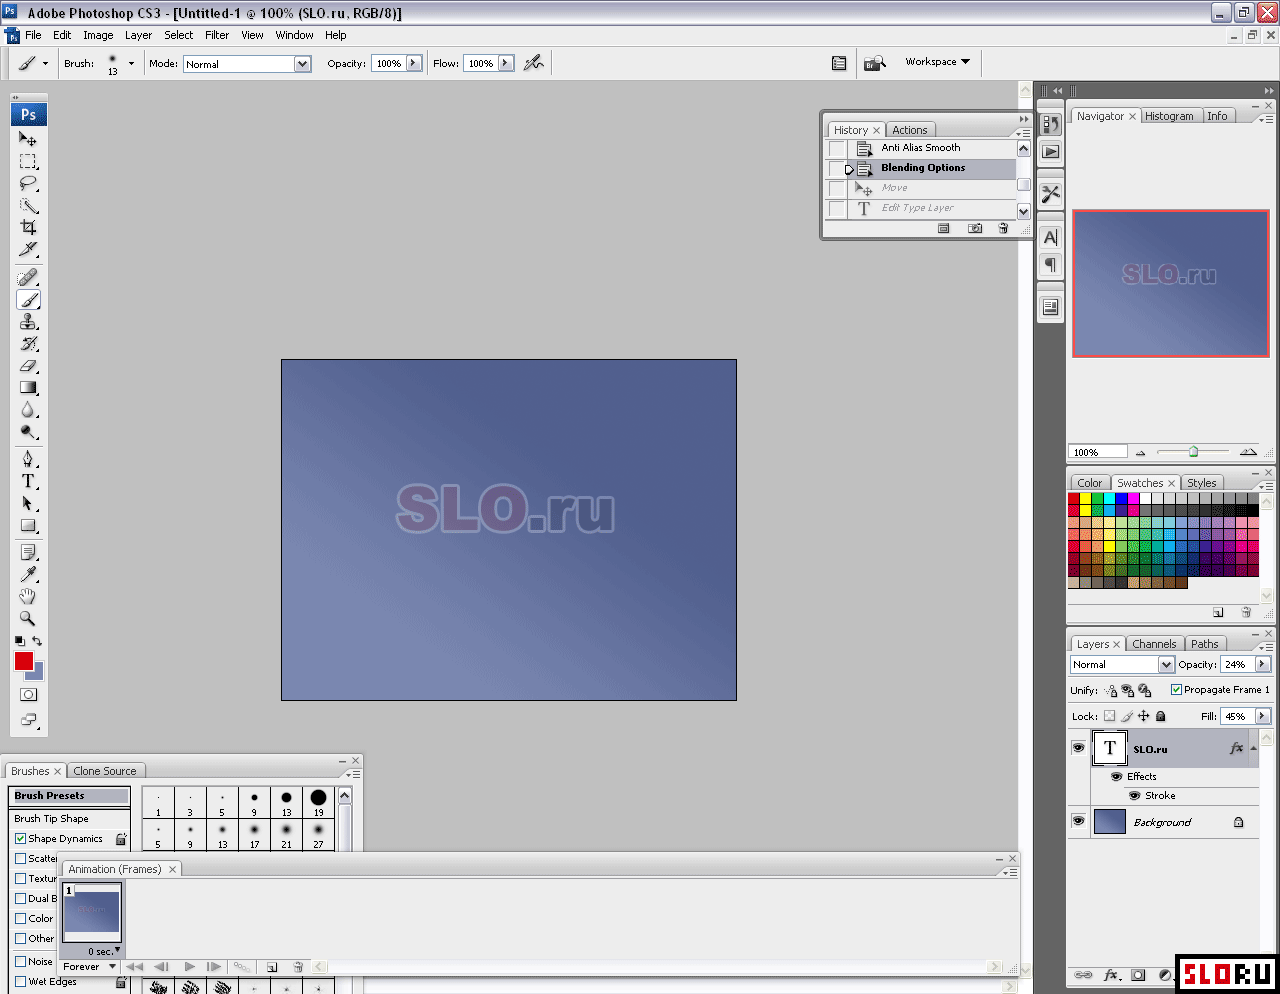Select the Lasso tool
The width and height of the screenshot is (1280, 994).
(28, 183)
